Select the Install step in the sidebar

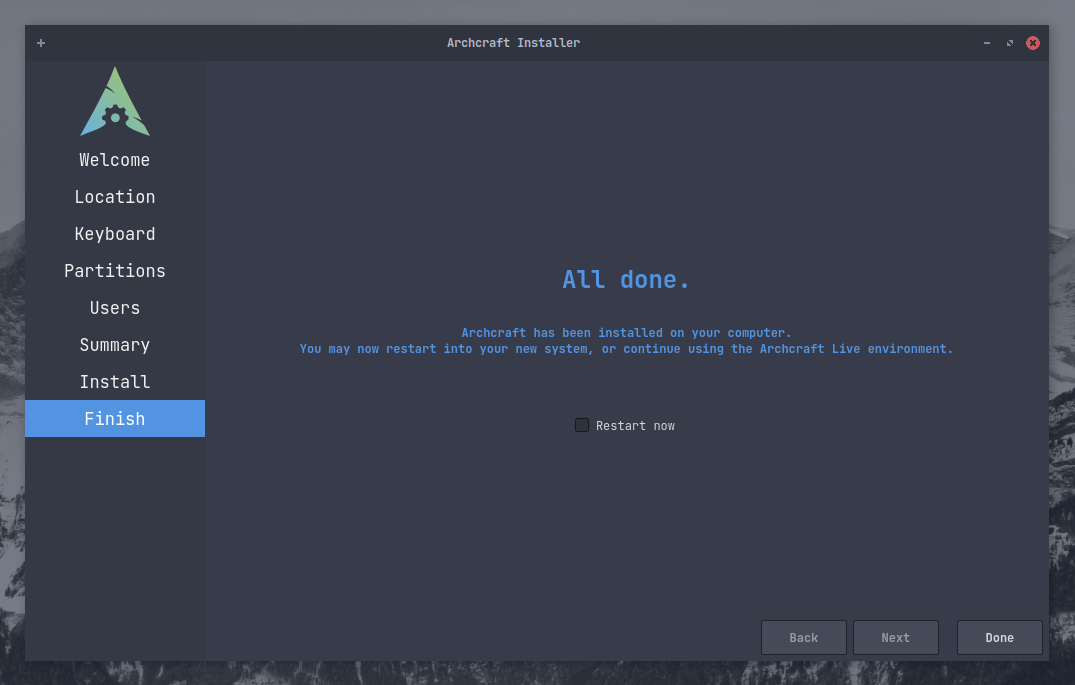(x=114, y=382)
